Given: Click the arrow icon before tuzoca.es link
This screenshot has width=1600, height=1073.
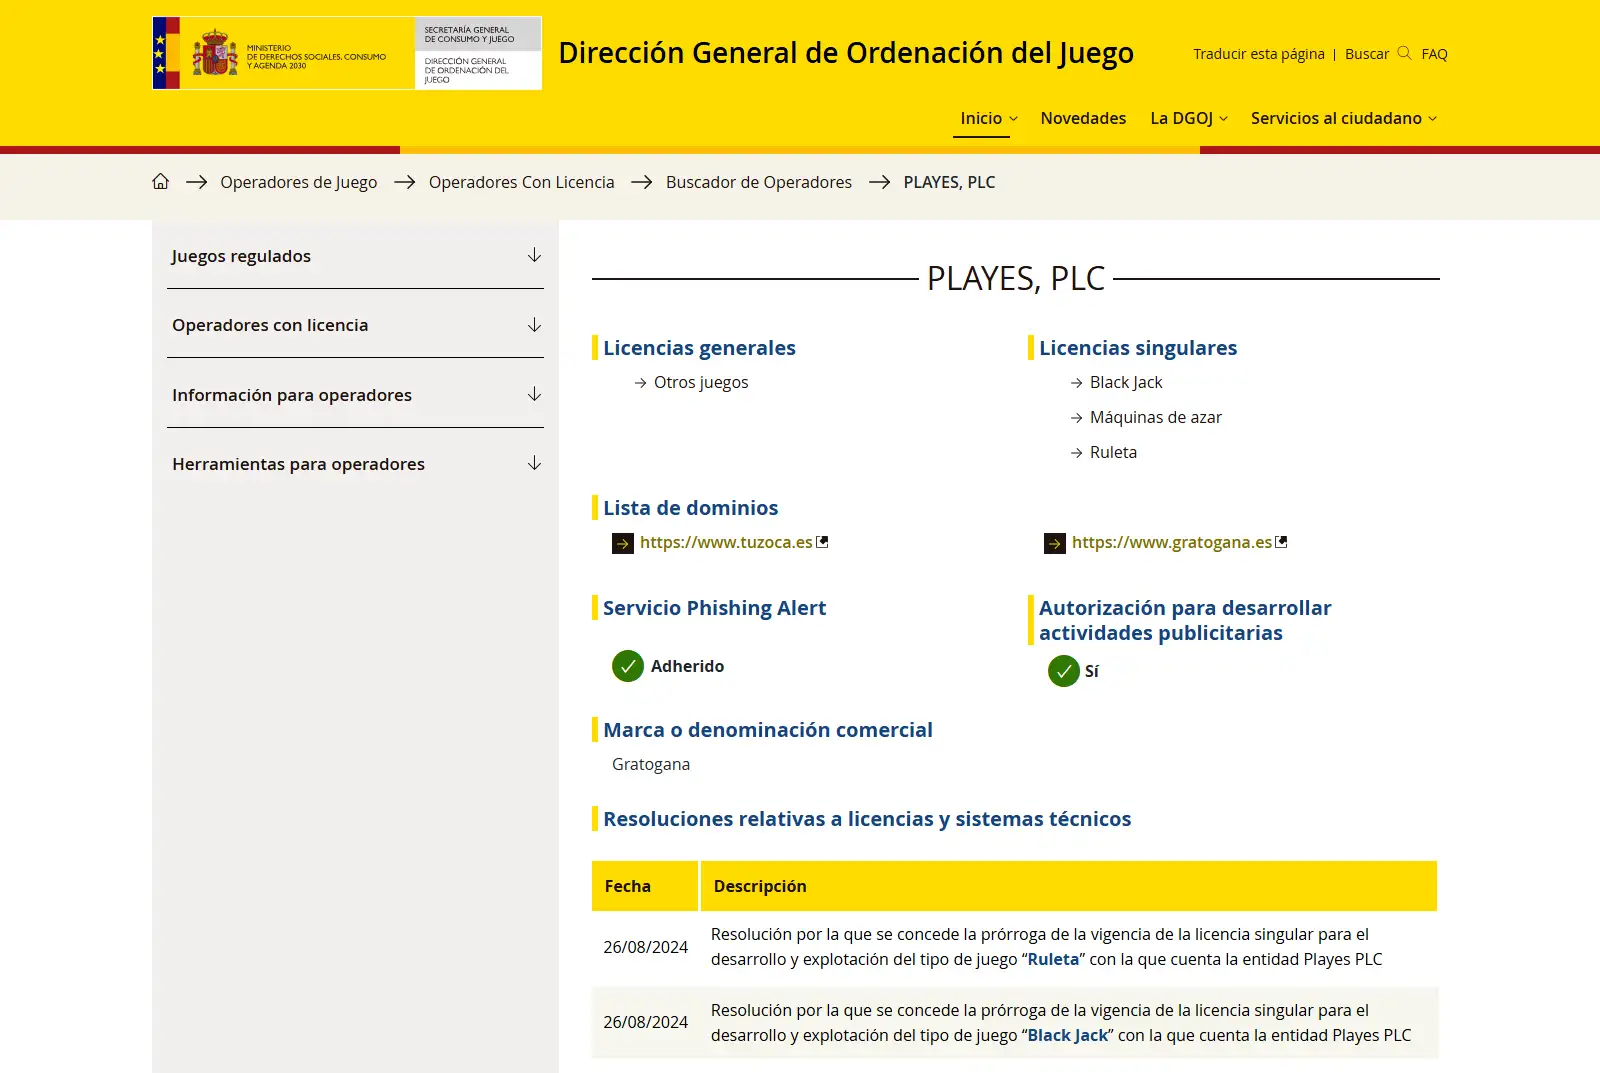Looking at the screenshot, I should [x=623, y=543].
